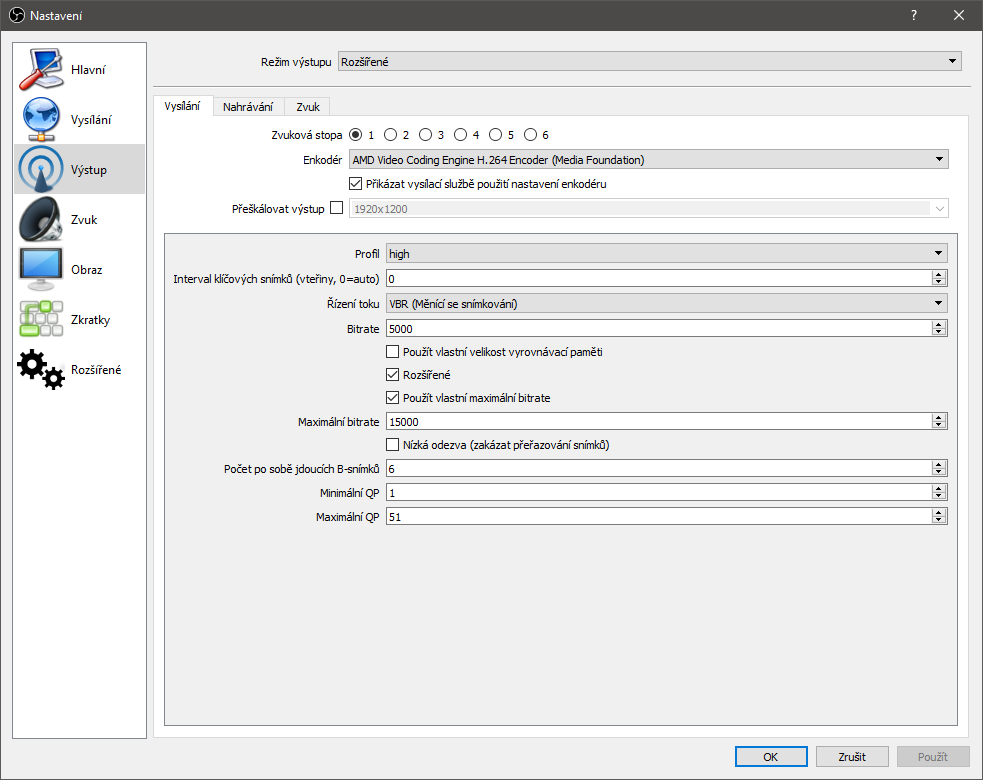Open the Rozšířené gears icon
The image size is (983, 780).
point(41,369)
